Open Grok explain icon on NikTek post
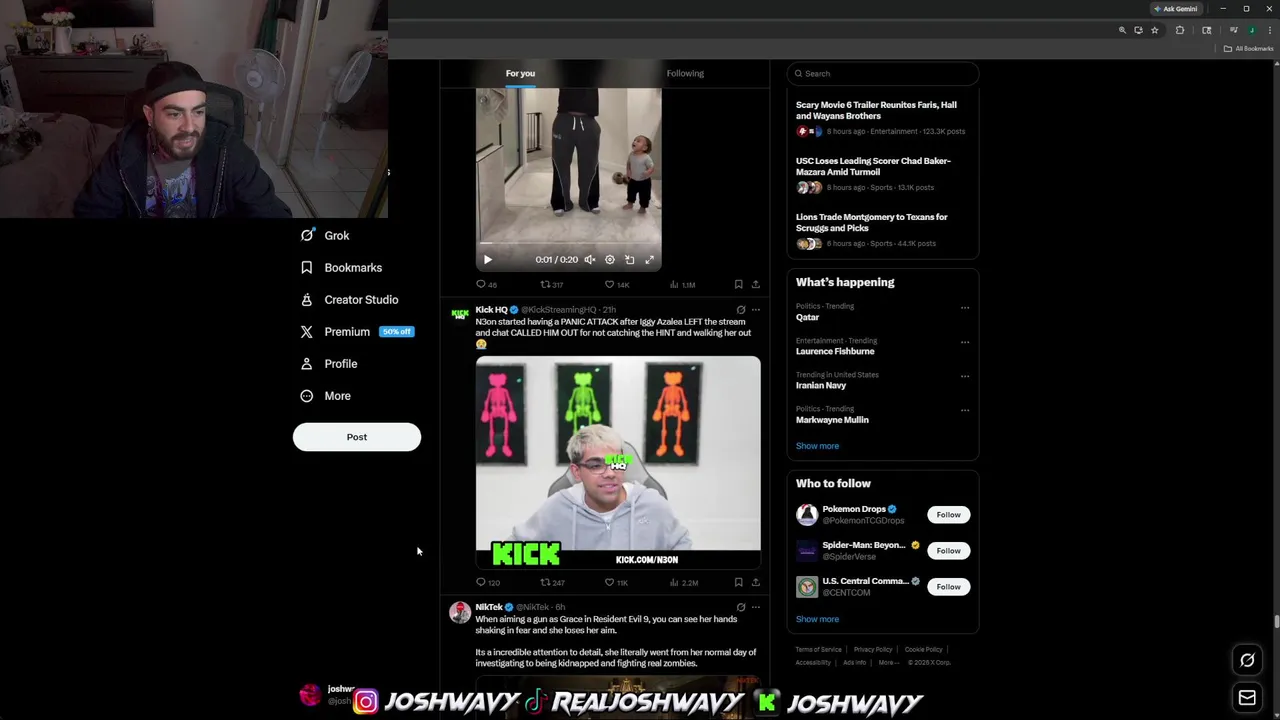The image size is (1280, 720). point(741,607)
